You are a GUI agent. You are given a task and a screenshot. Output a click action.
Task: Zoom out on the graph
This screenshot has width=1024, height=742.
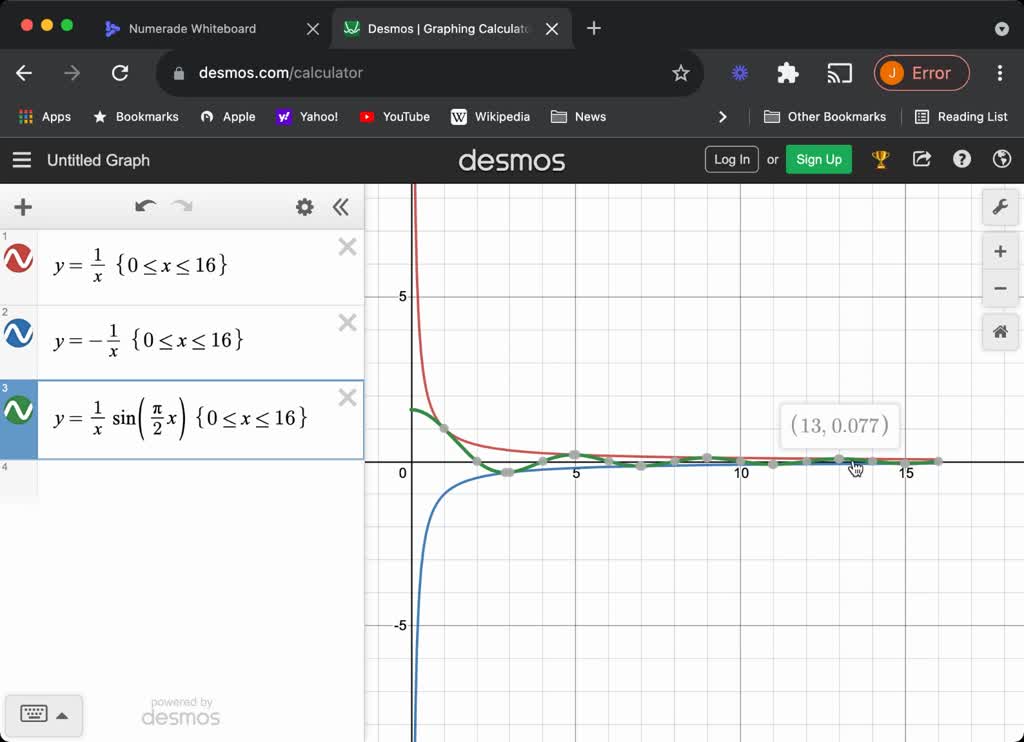pyautogui.click(x=999, y=289)
